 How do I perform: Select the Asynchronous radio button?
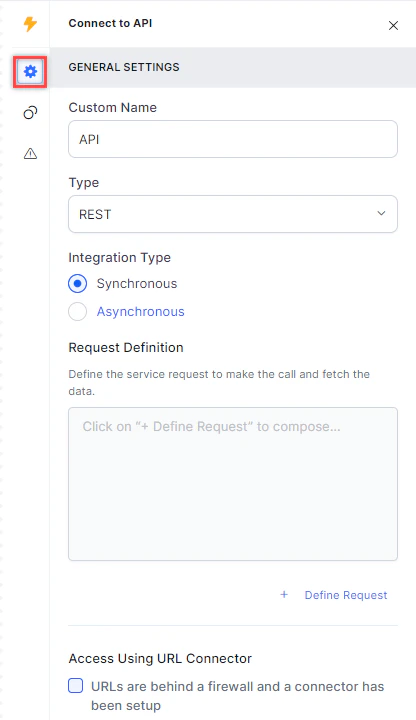[78, 312]
